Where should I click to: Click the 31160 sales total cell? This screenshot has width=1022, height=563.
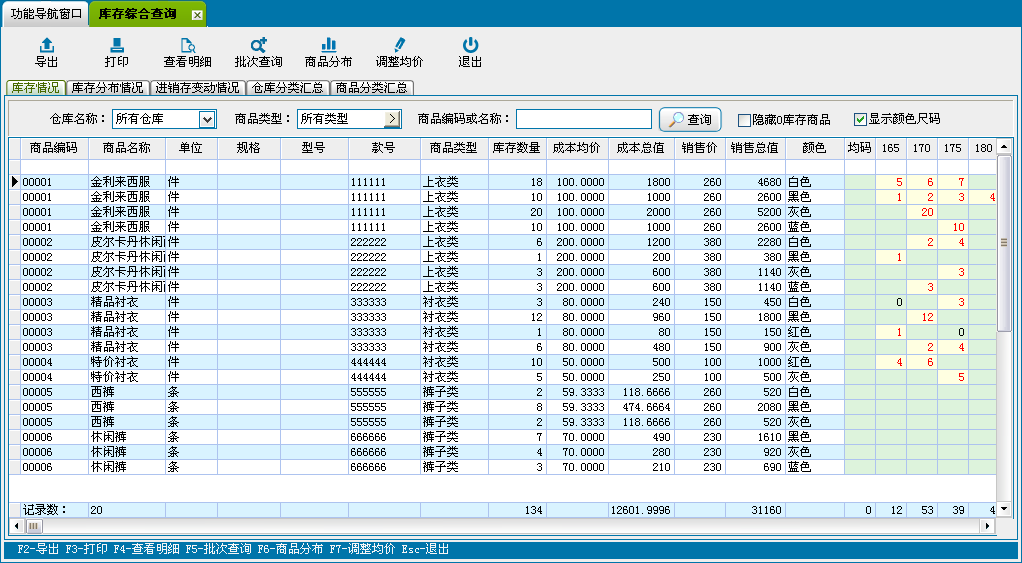(x=755, y=510)
